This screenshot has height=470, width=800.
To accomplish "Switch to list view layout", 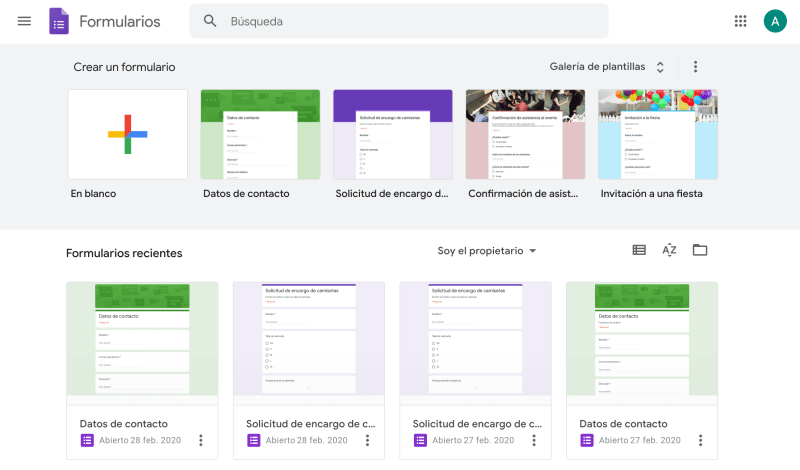I will (639, 250).
